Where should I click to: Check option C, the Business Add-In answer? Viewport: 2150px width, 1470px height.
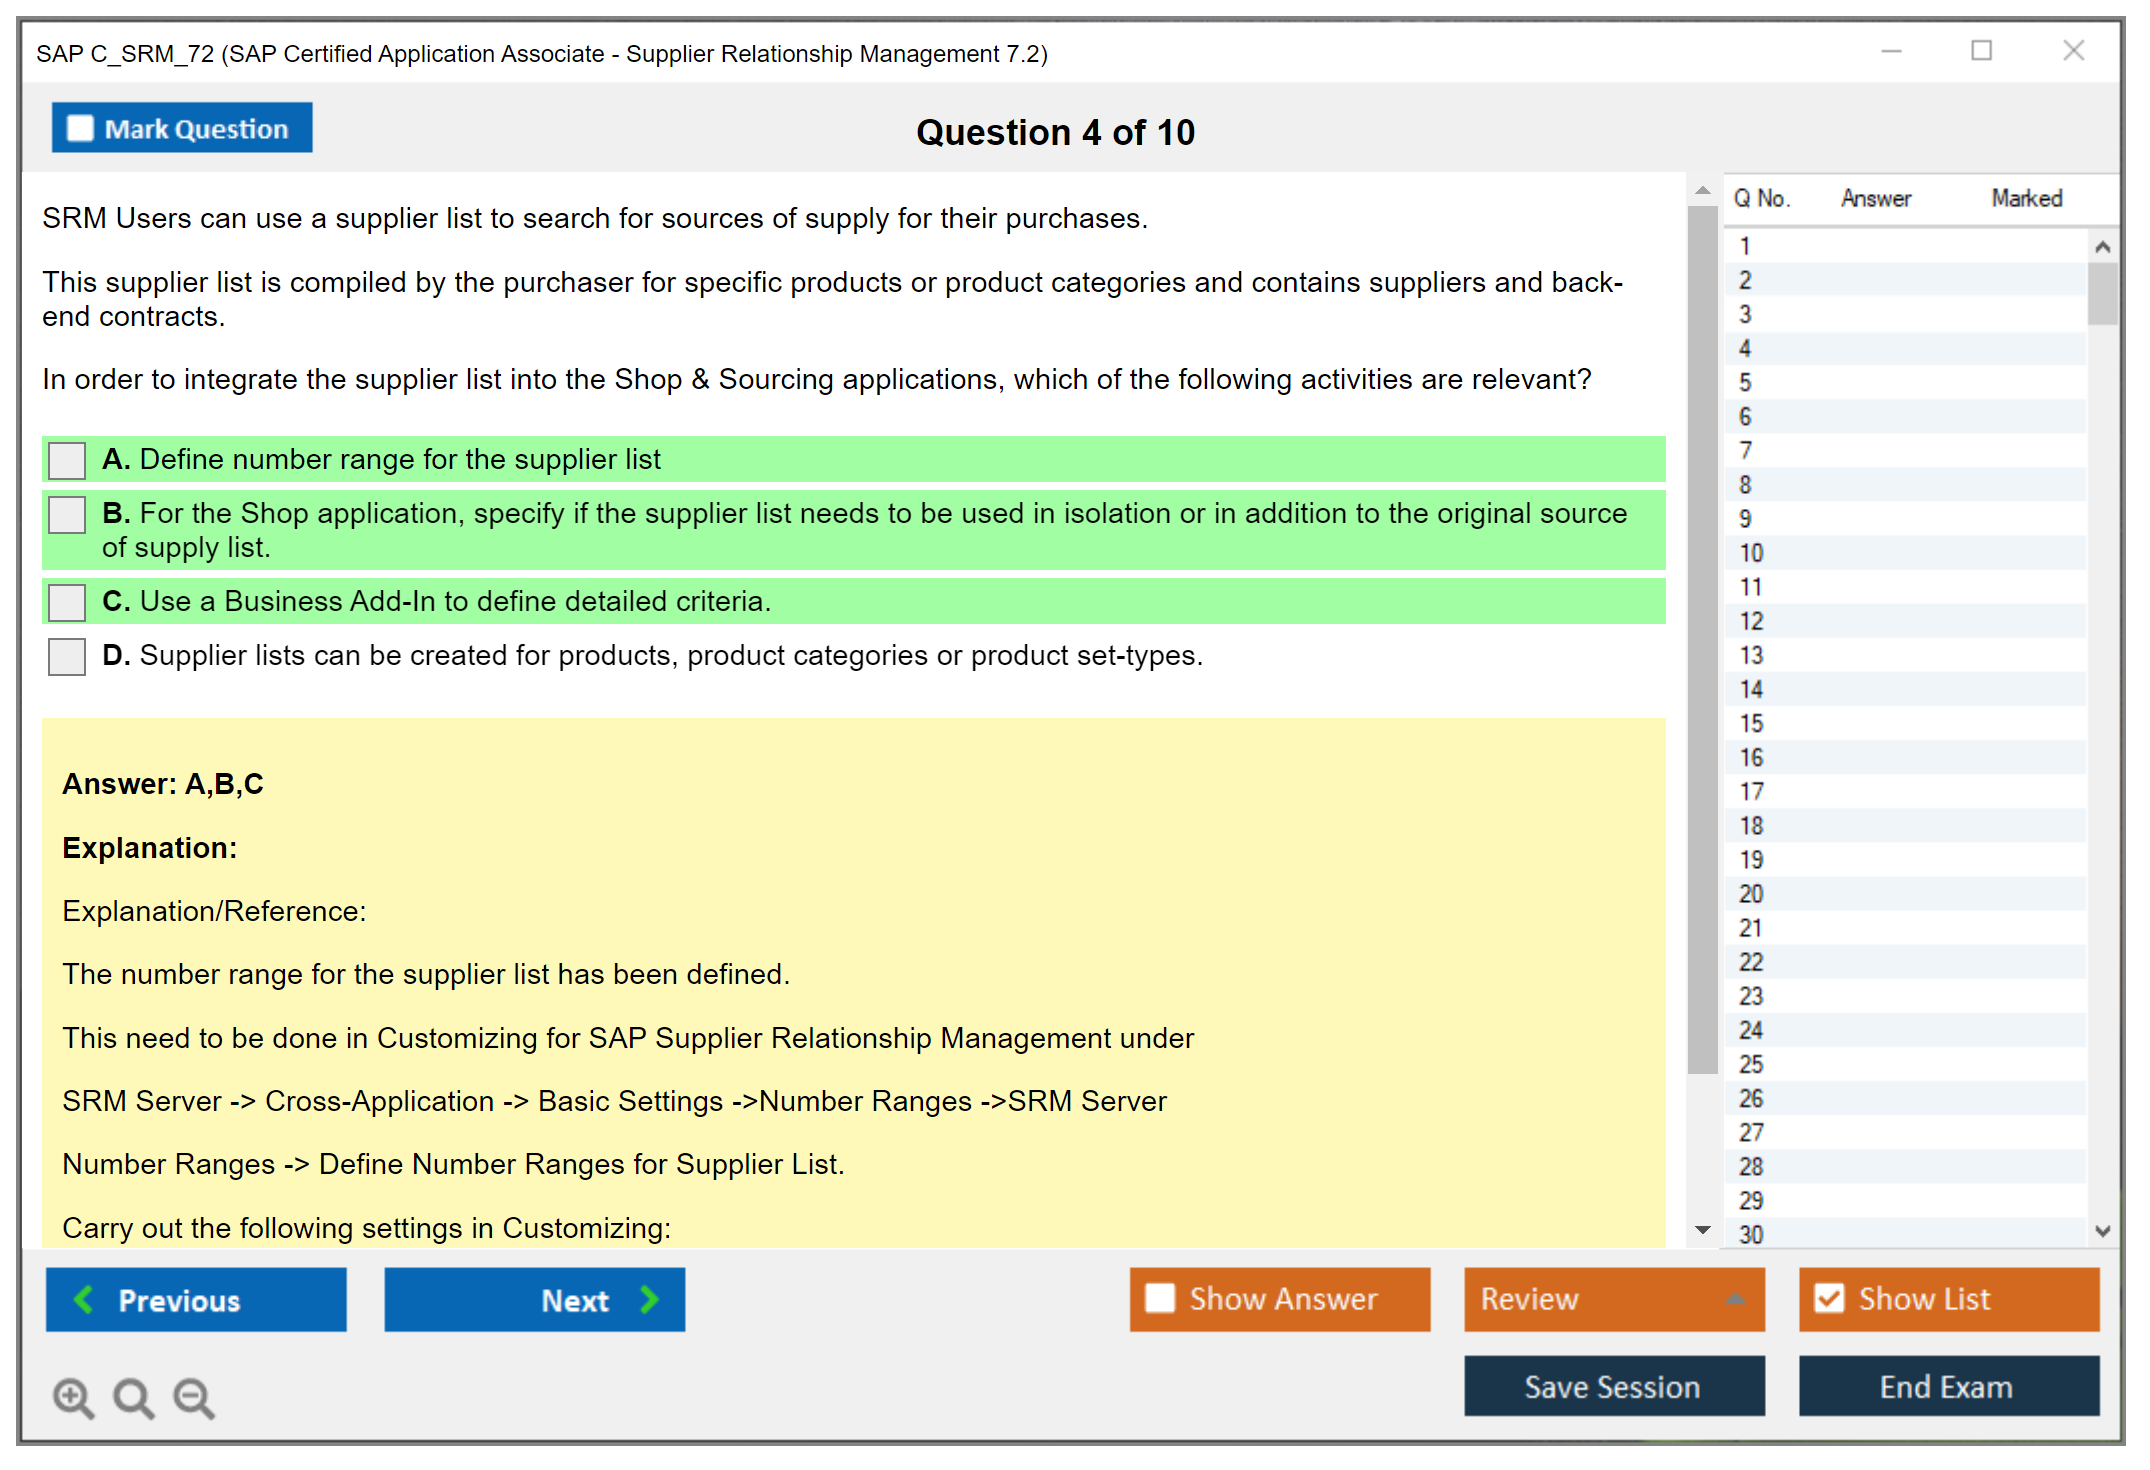(x=67, y=603)
